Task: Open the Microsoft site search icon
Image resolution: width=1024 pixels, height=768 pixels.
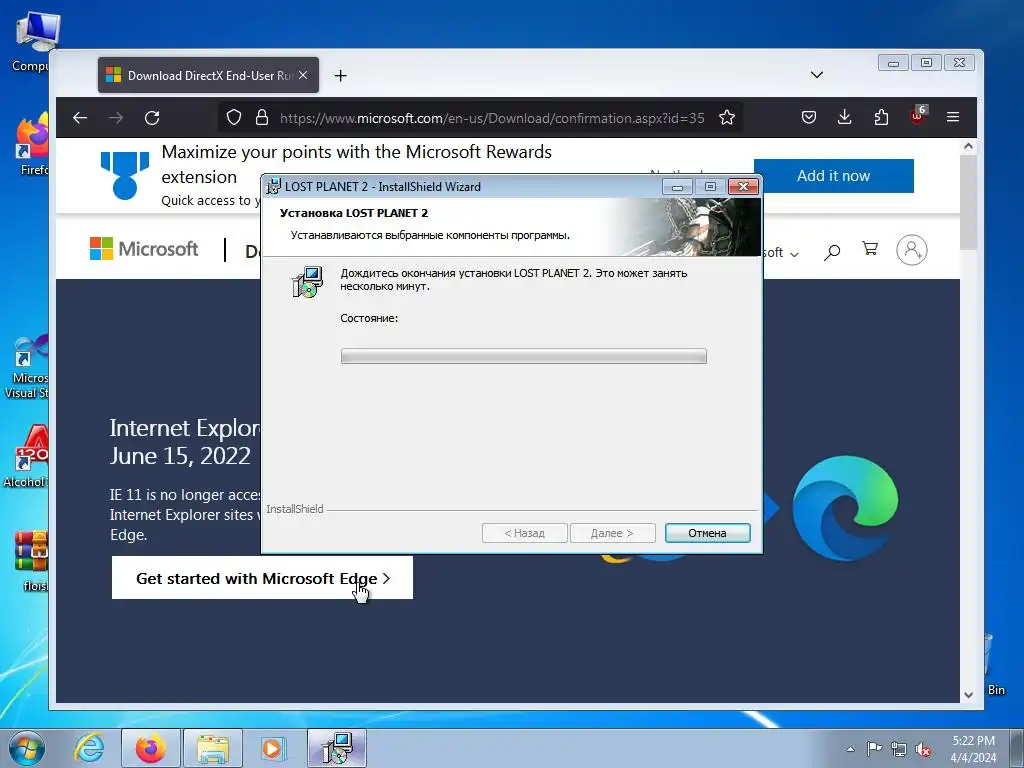Action: click(x=832, y=251)
